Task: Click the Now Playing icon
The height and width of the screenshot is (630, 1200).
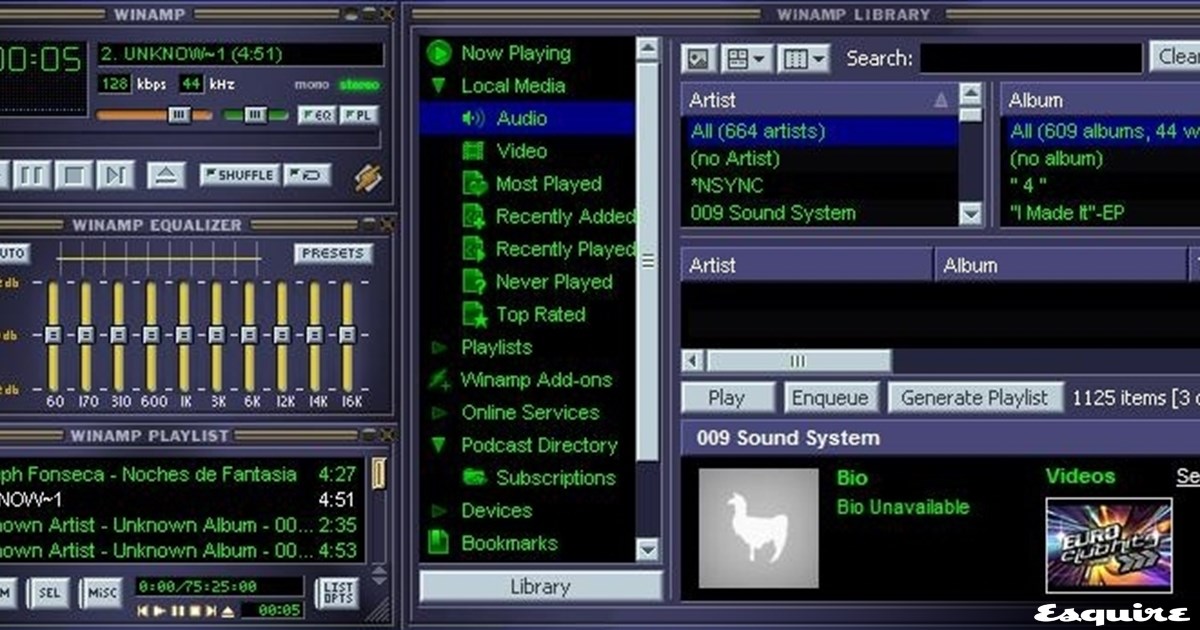Action: [439, 54]
